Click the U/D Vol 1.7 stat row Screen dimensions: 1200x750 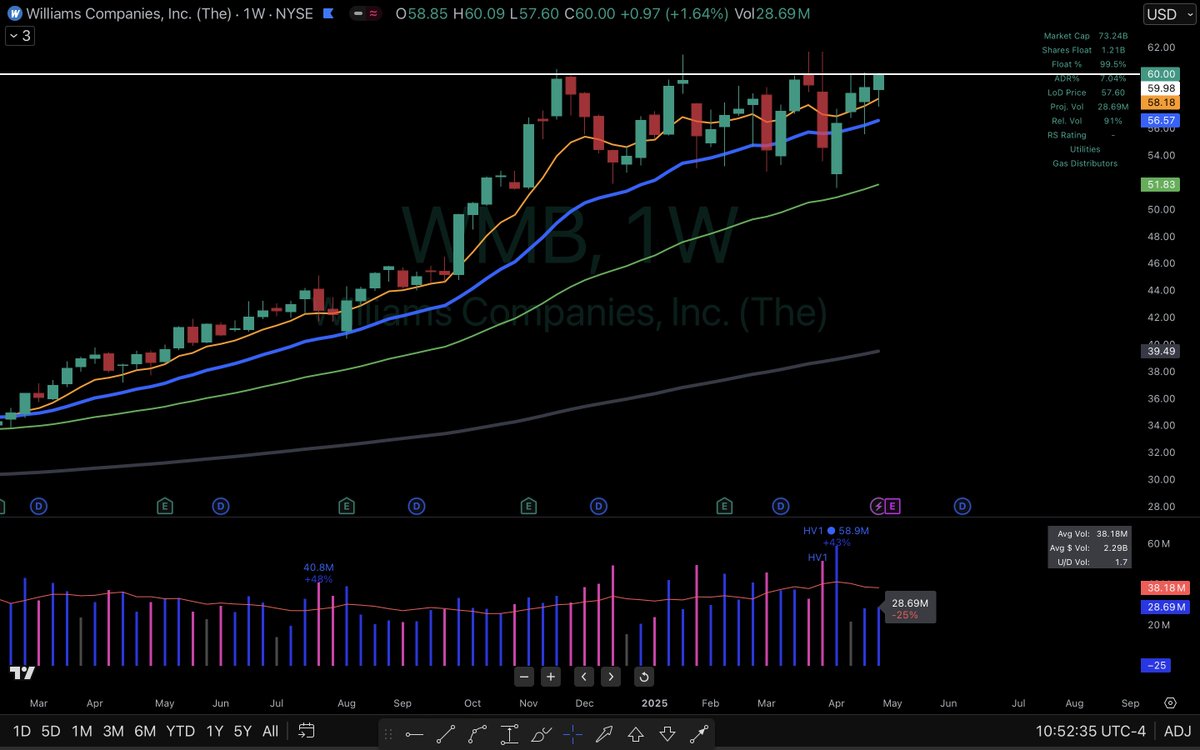pyautogui.click(x=1091, y=562)
